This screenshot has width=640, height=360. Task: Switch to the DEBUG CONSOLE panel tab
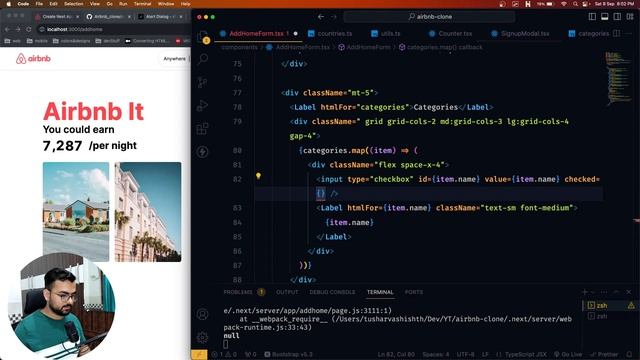pos(332,292)
